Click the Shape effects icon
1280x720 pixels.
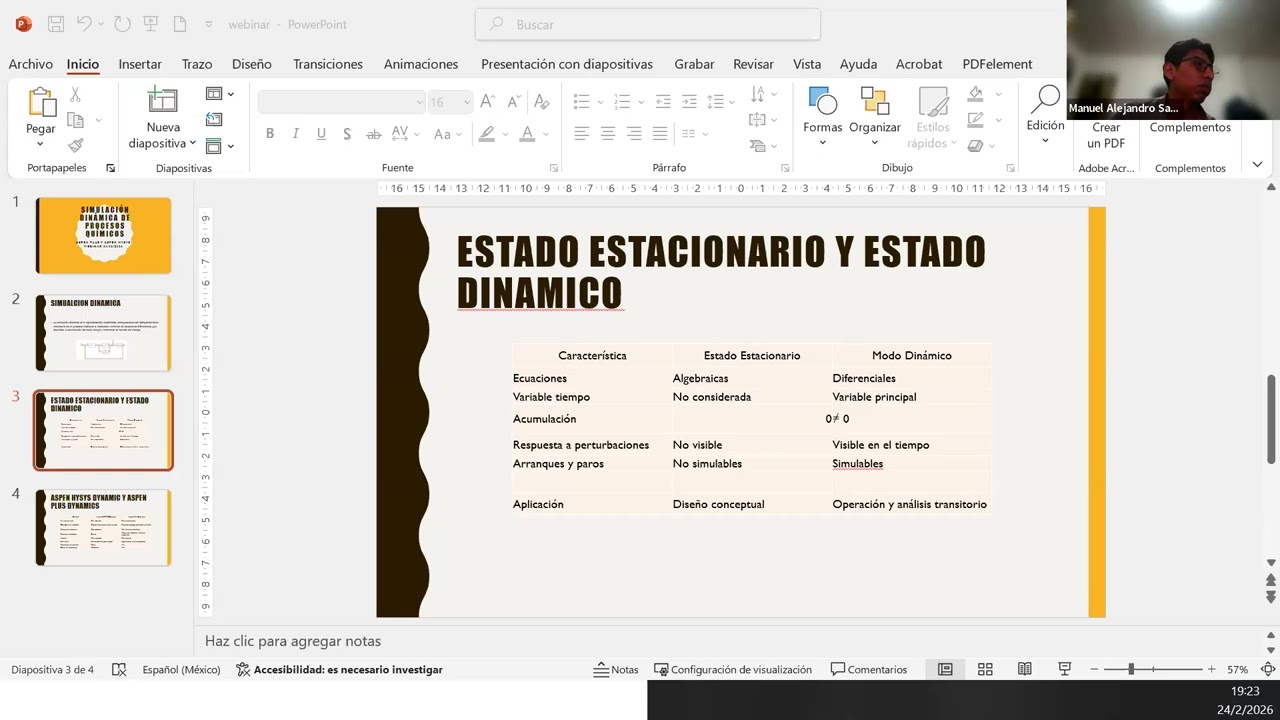coord(976,144)
